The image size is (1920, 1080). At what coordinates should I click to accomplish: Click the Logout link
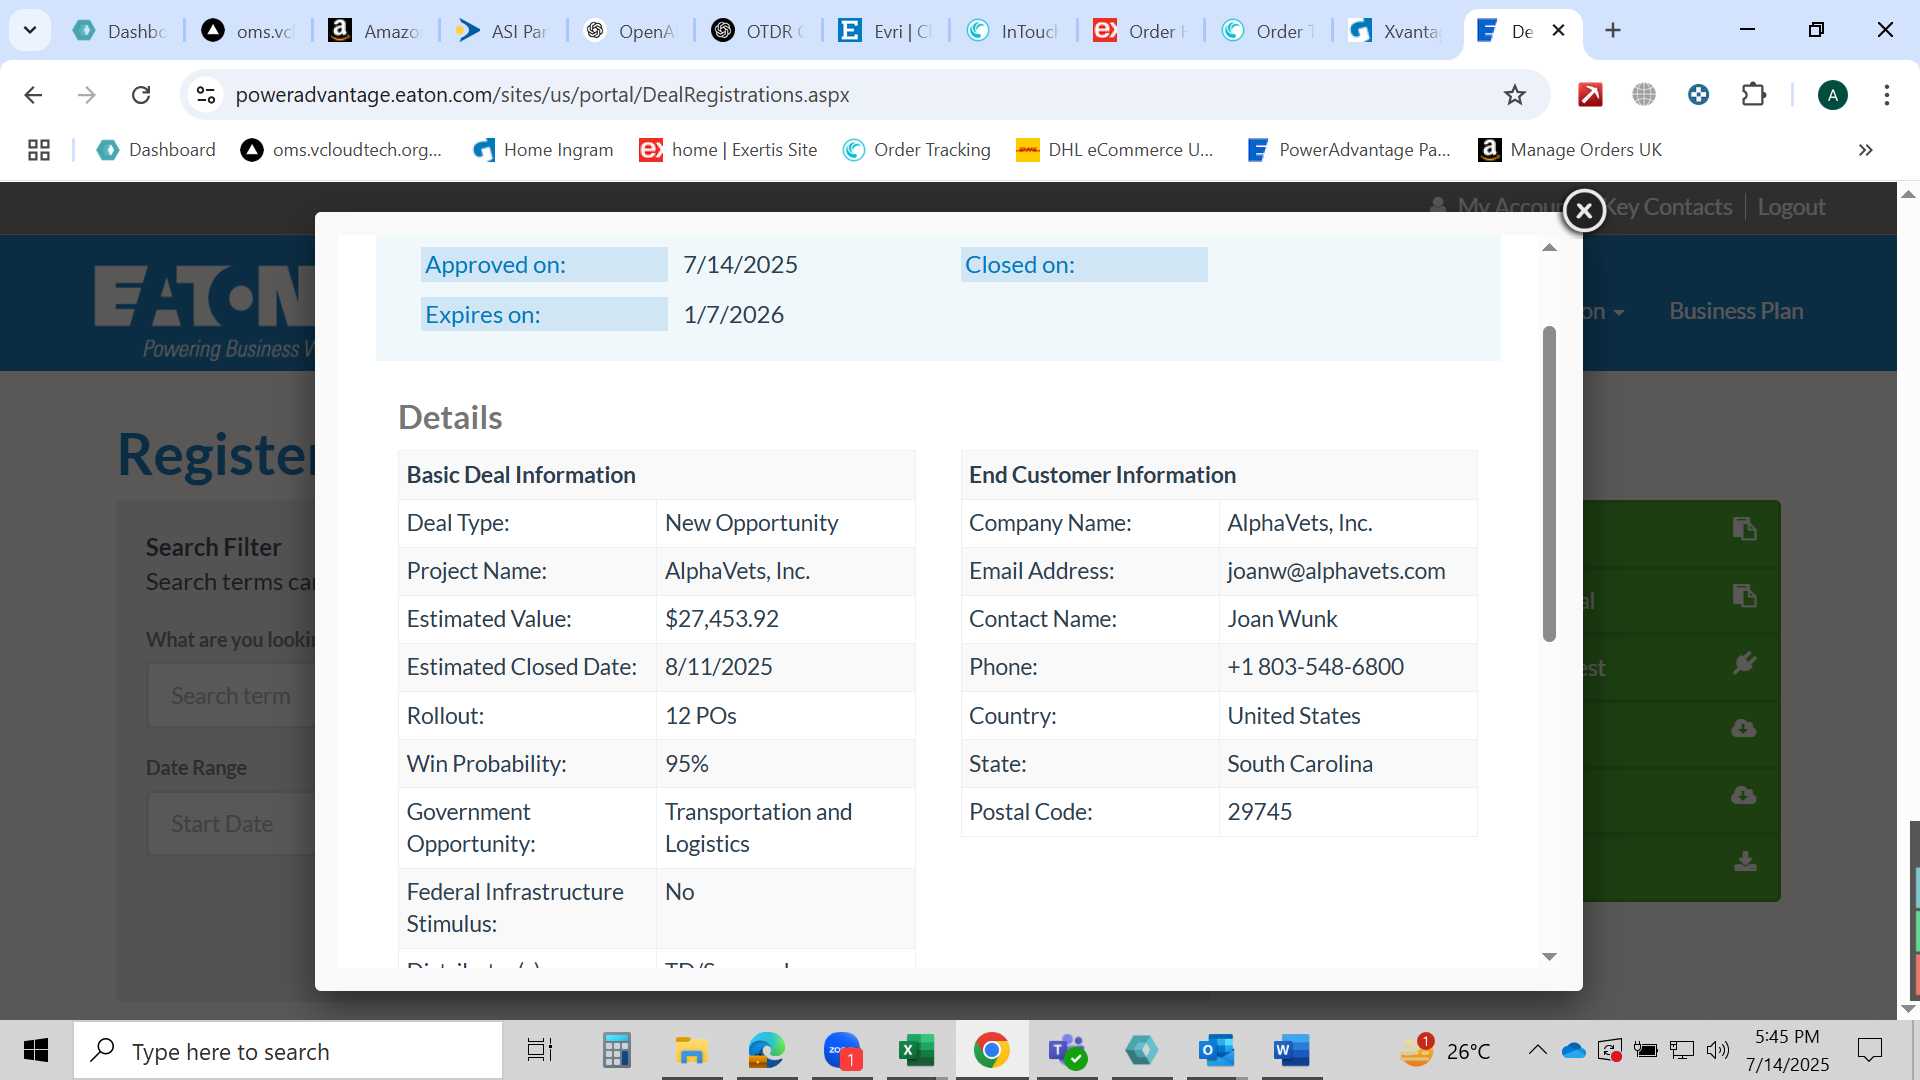[x=1791, y=207]
